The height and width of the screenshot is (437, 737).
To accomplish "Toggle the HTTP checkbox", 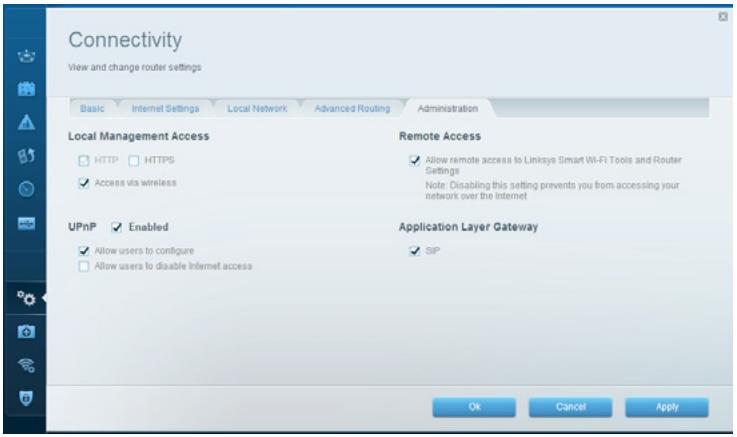I will pos(84,161).
